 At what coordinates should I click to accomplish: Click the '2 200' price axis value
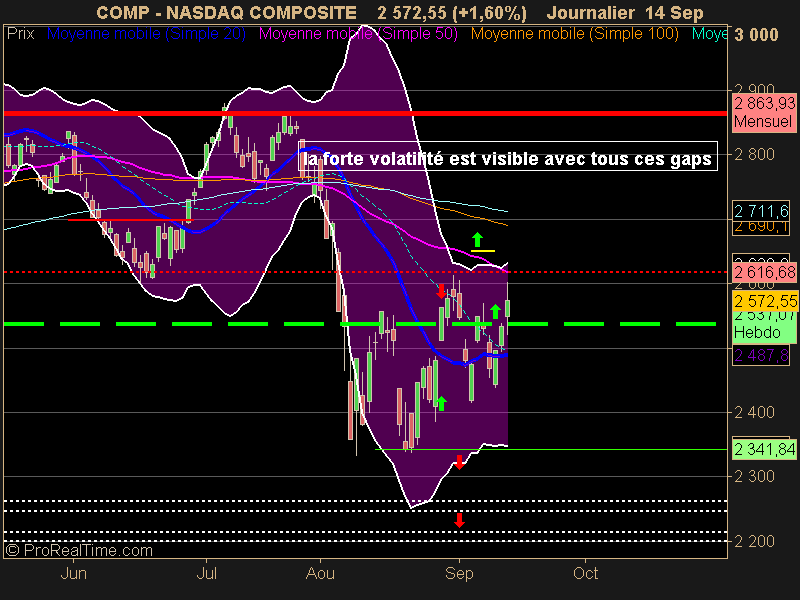pos(755,541)
